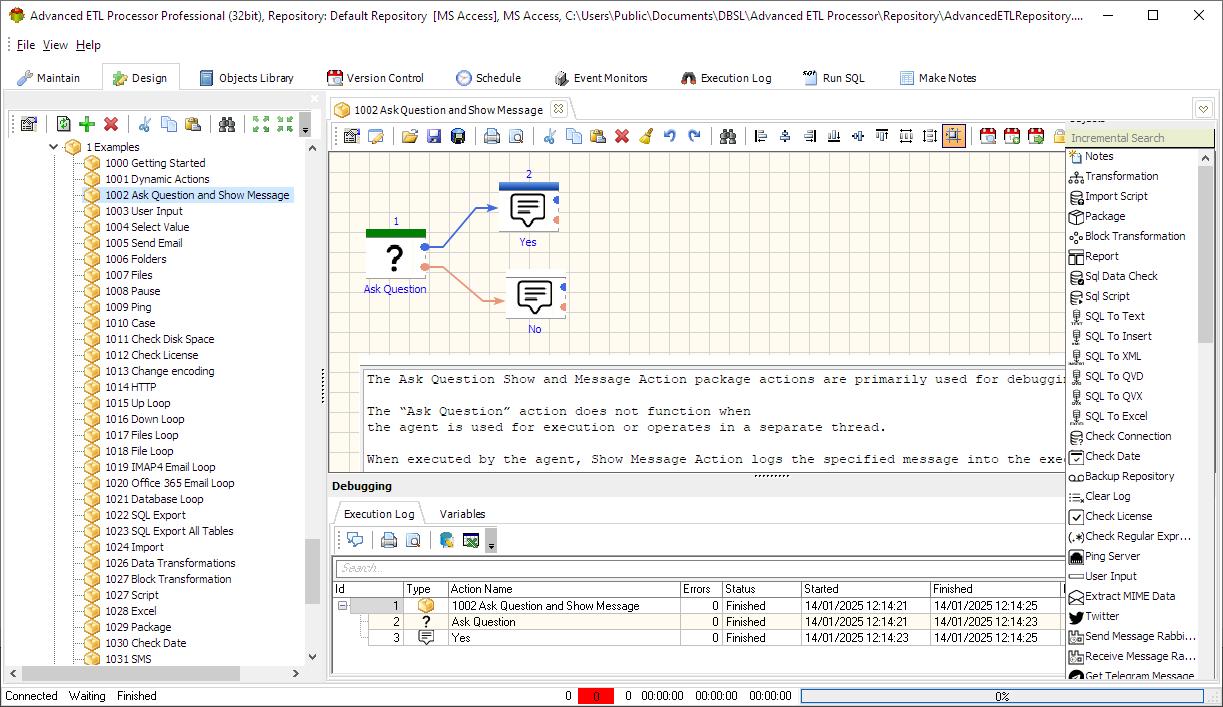
Task: Select 1030 Check Date in the tree
Action: pyautogui.click(x=145, y=643)
